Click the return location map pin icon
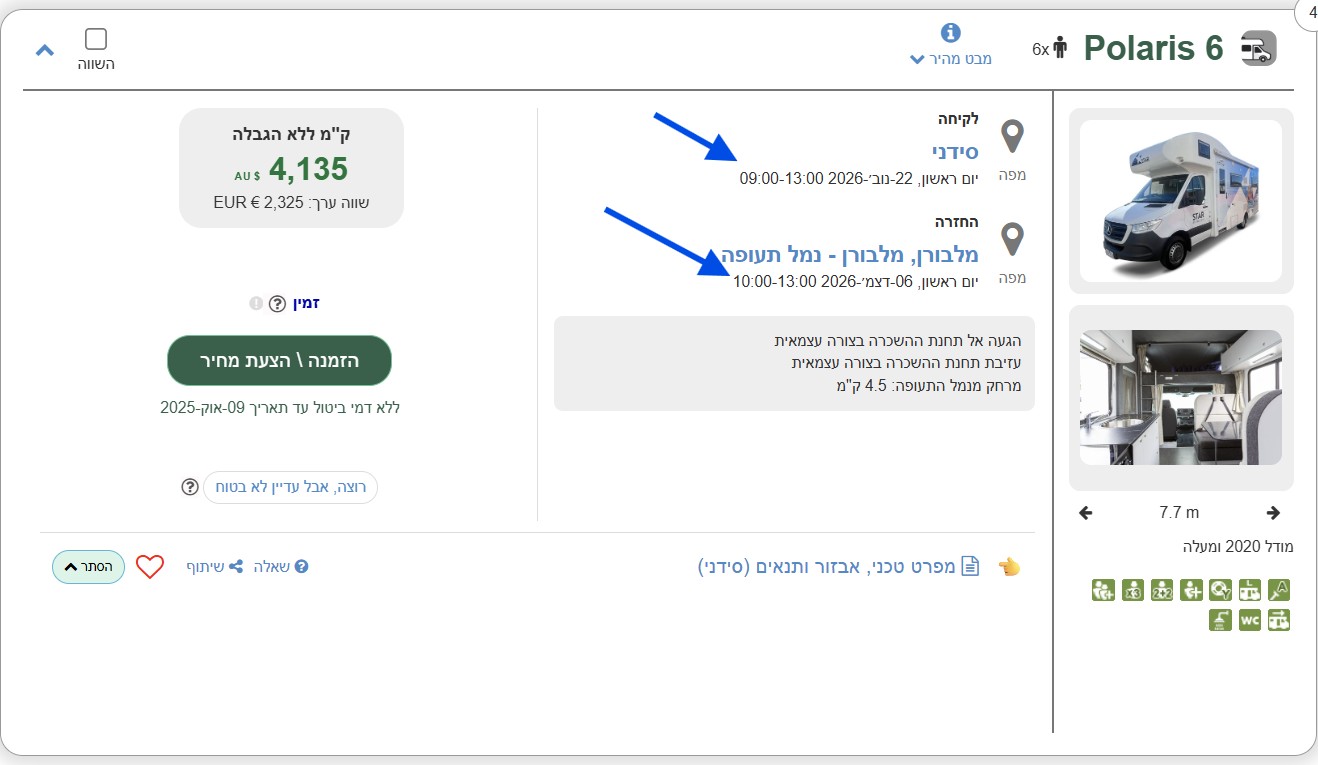The image size is (1318, 765). click(1013, 240)
